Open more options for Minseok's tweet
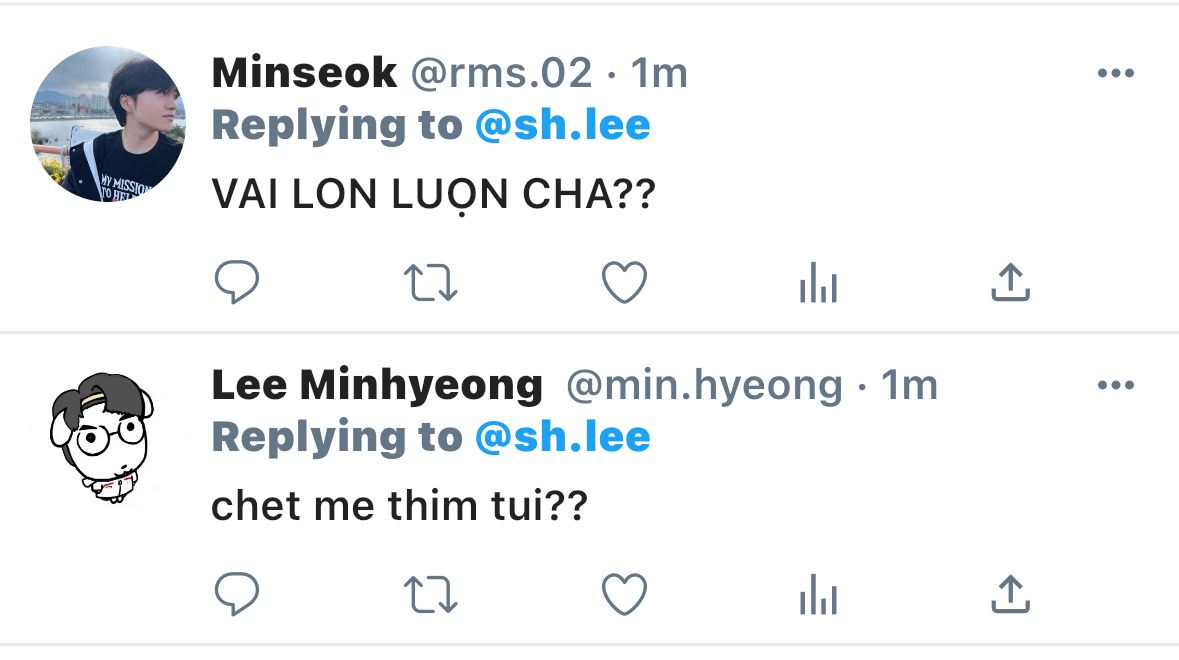 point(1115,73)
